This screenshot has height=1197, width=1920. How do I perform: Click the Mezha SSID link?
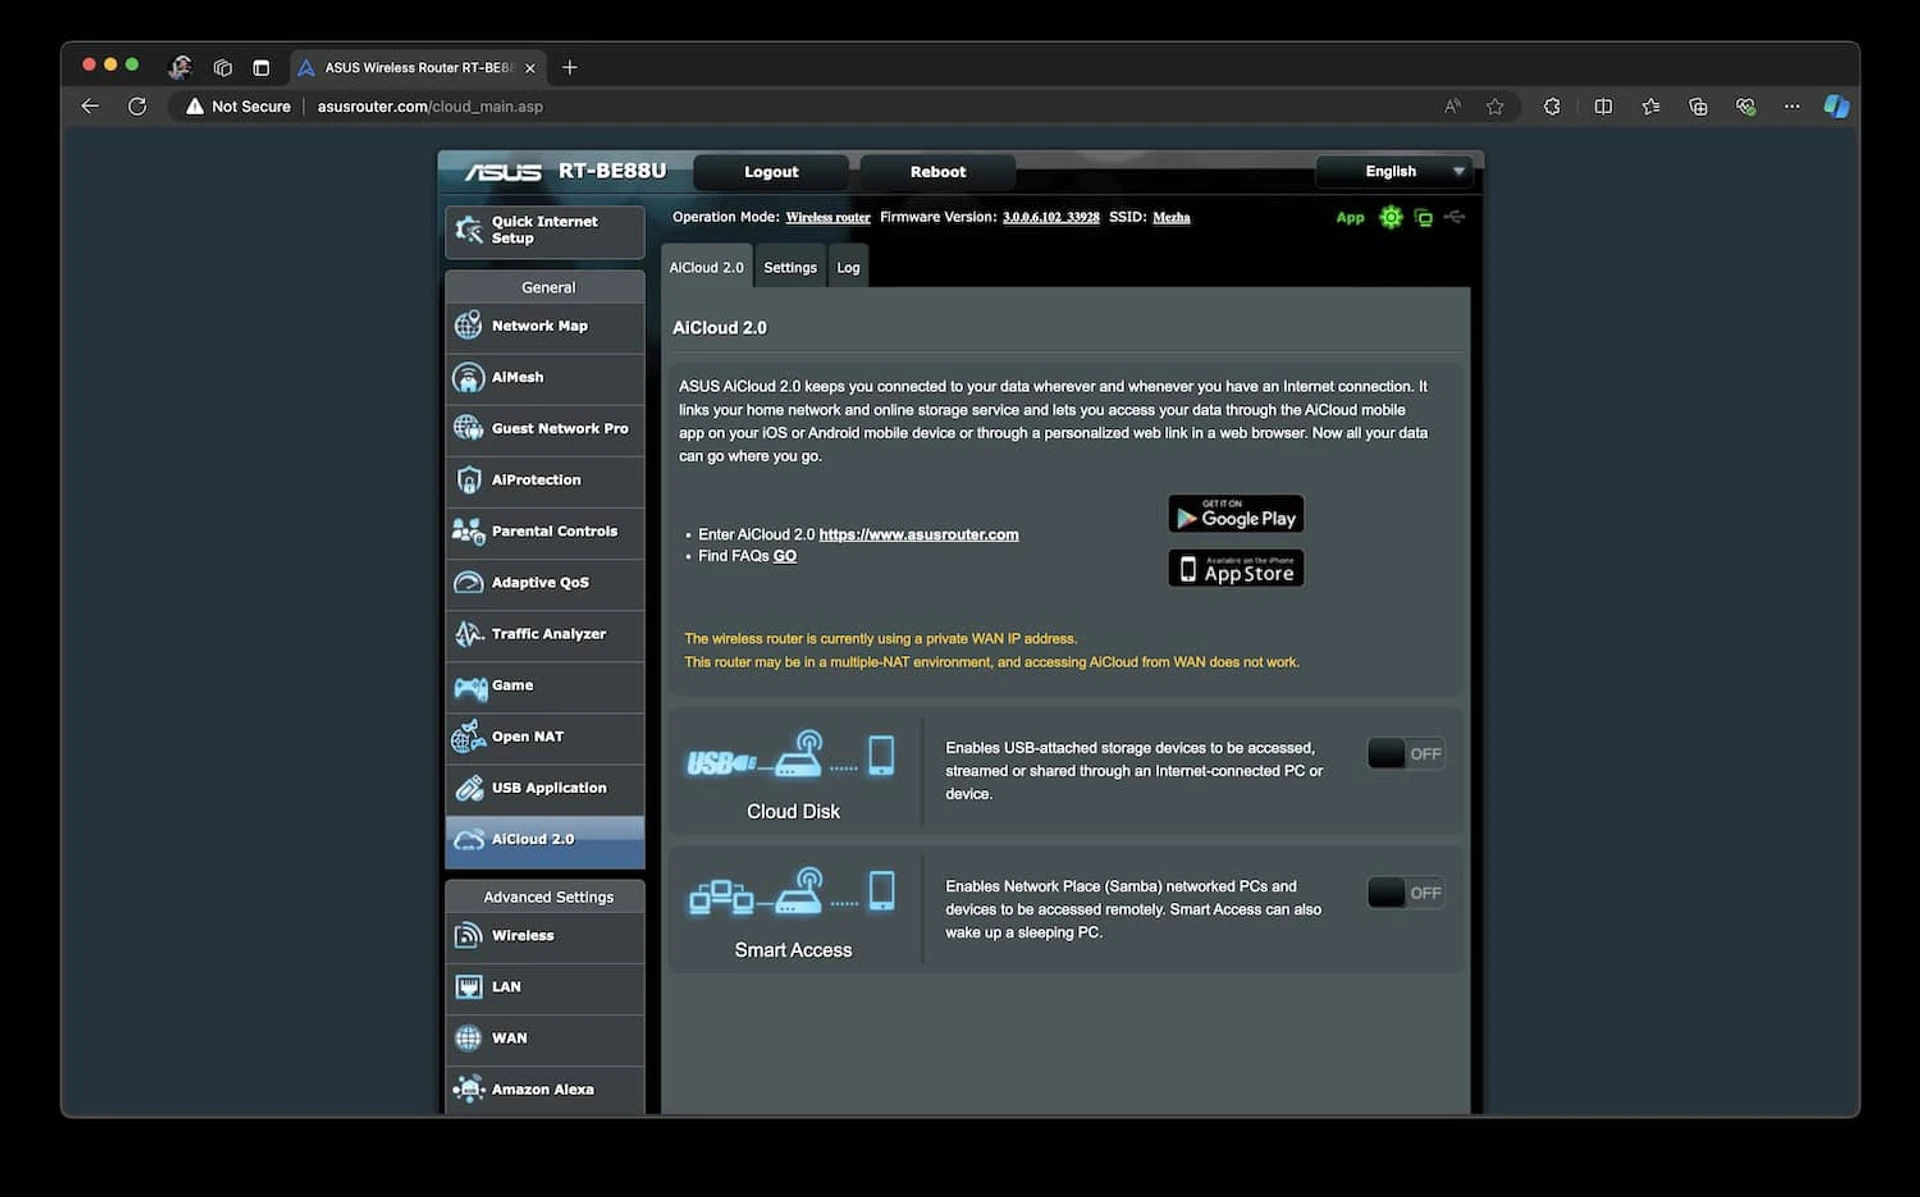coord(1171,217)
